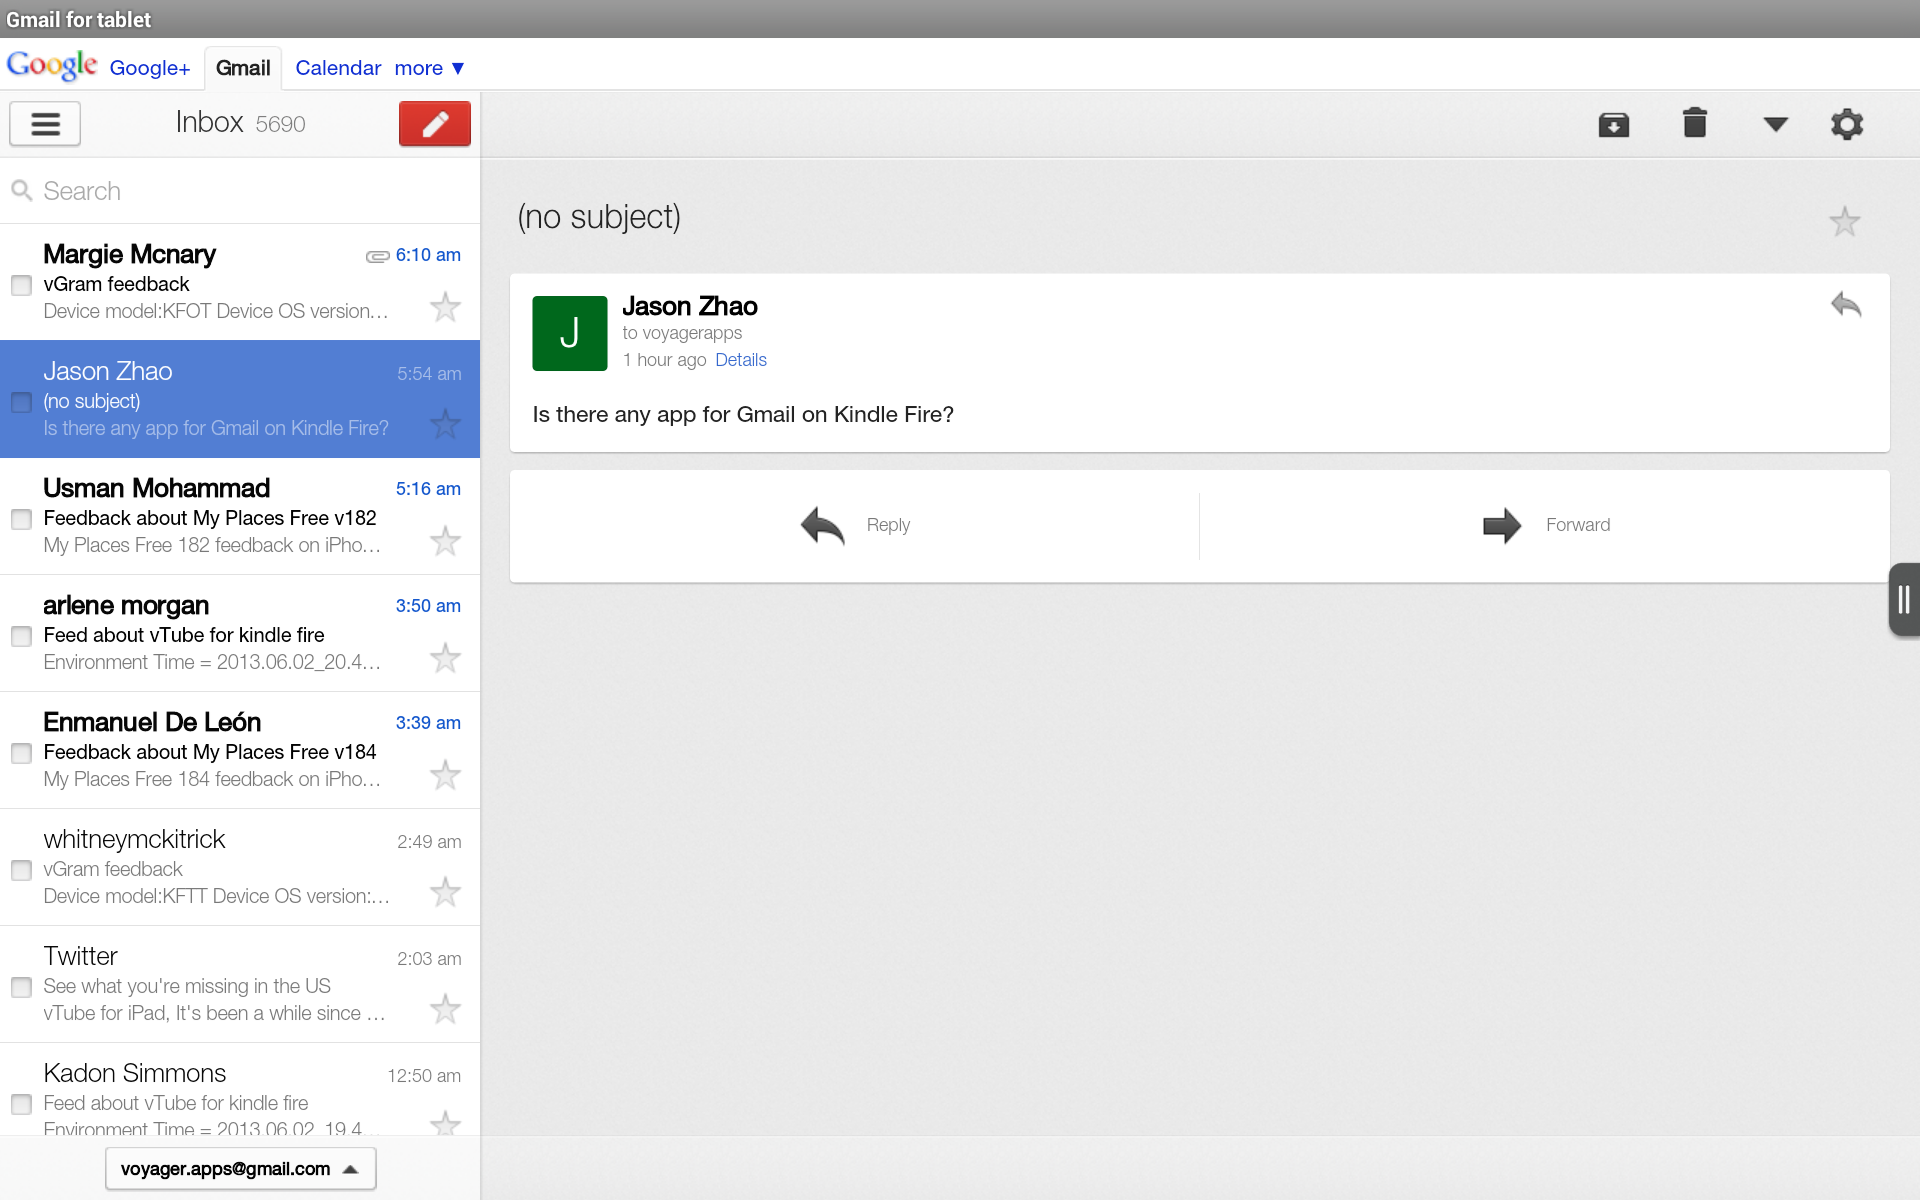Image resolution: width=1920 pixels, height=1200 pixels.
Task: Grab the side panel handle on right edge
Action: click(x=1903, y=600)
